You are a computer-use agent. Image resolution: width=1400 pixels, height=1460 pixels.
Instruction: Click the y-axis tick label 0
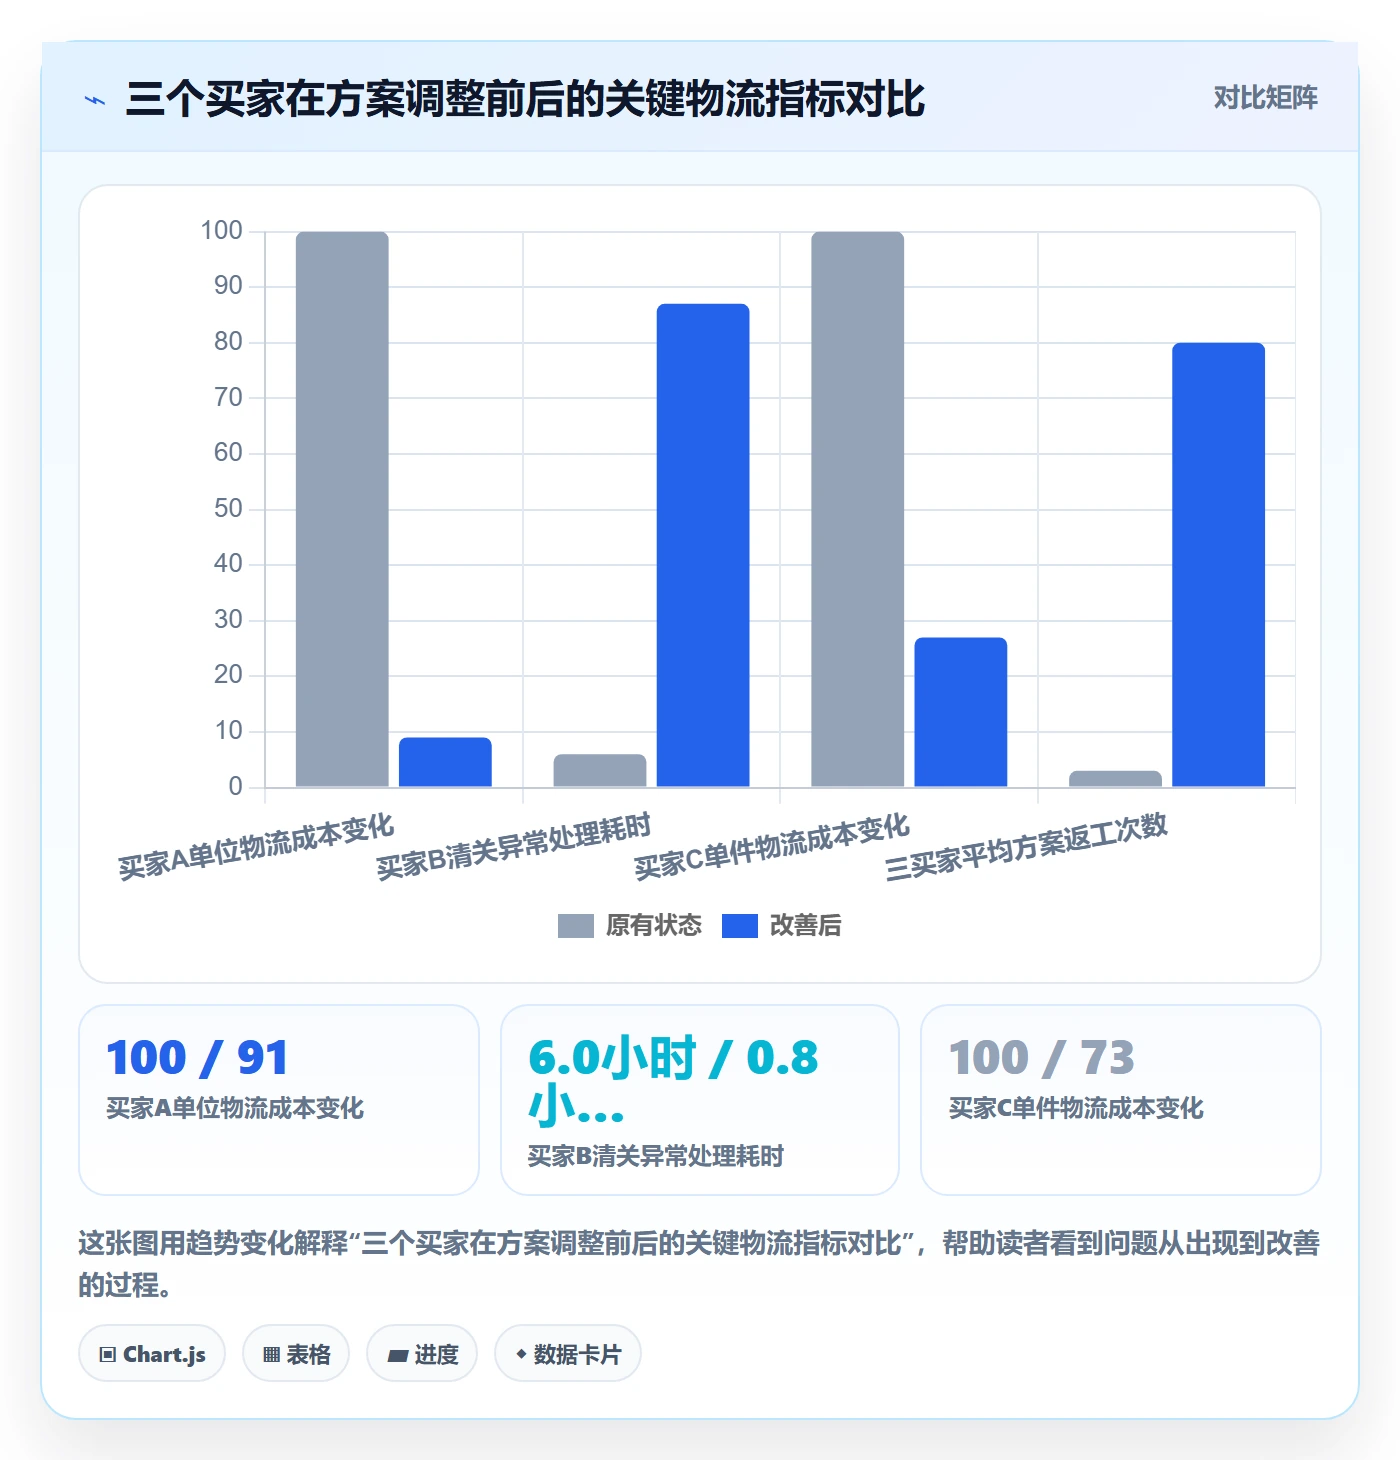point(235,786)
